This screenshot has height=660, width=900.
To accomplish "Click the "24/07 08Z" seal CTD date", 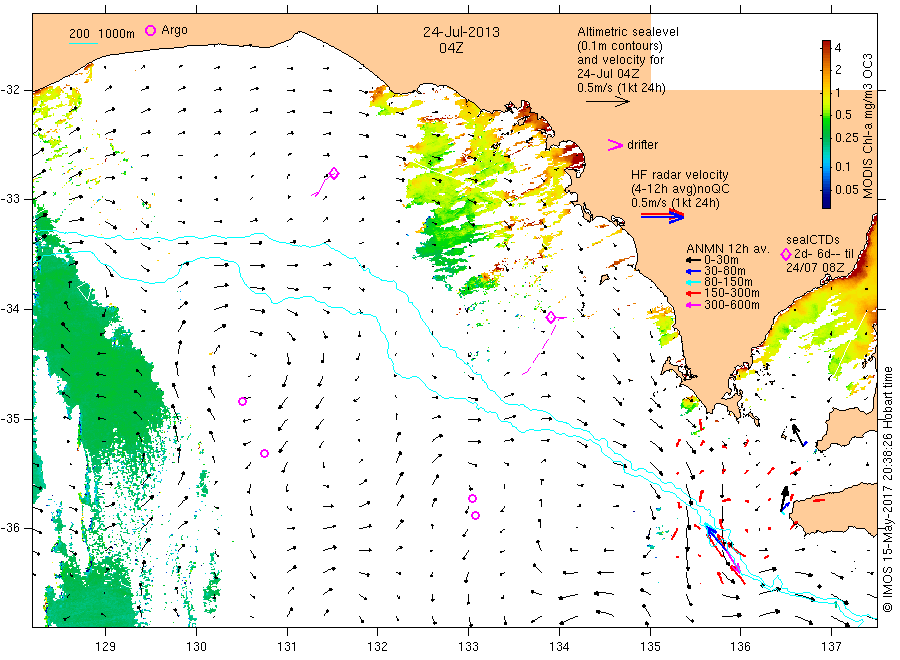I will coord(815,267).
